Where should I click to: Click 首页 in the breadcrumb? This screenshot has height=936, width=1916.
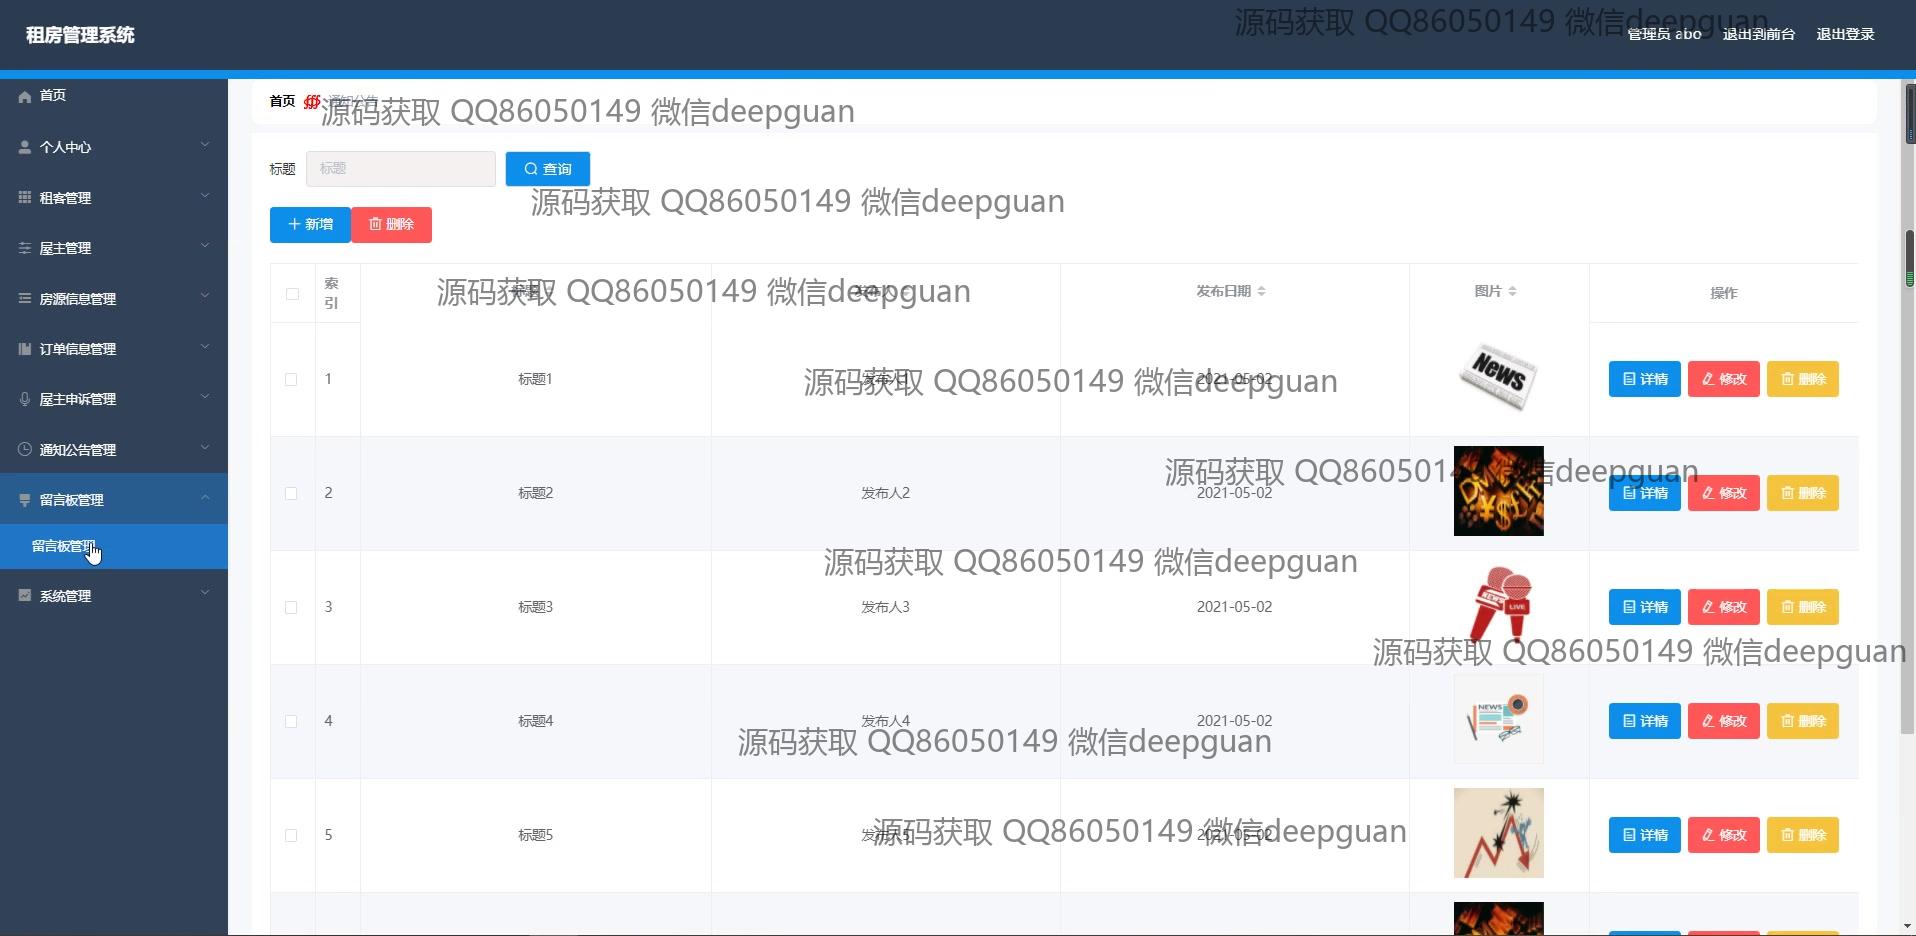tap(282, 101)
